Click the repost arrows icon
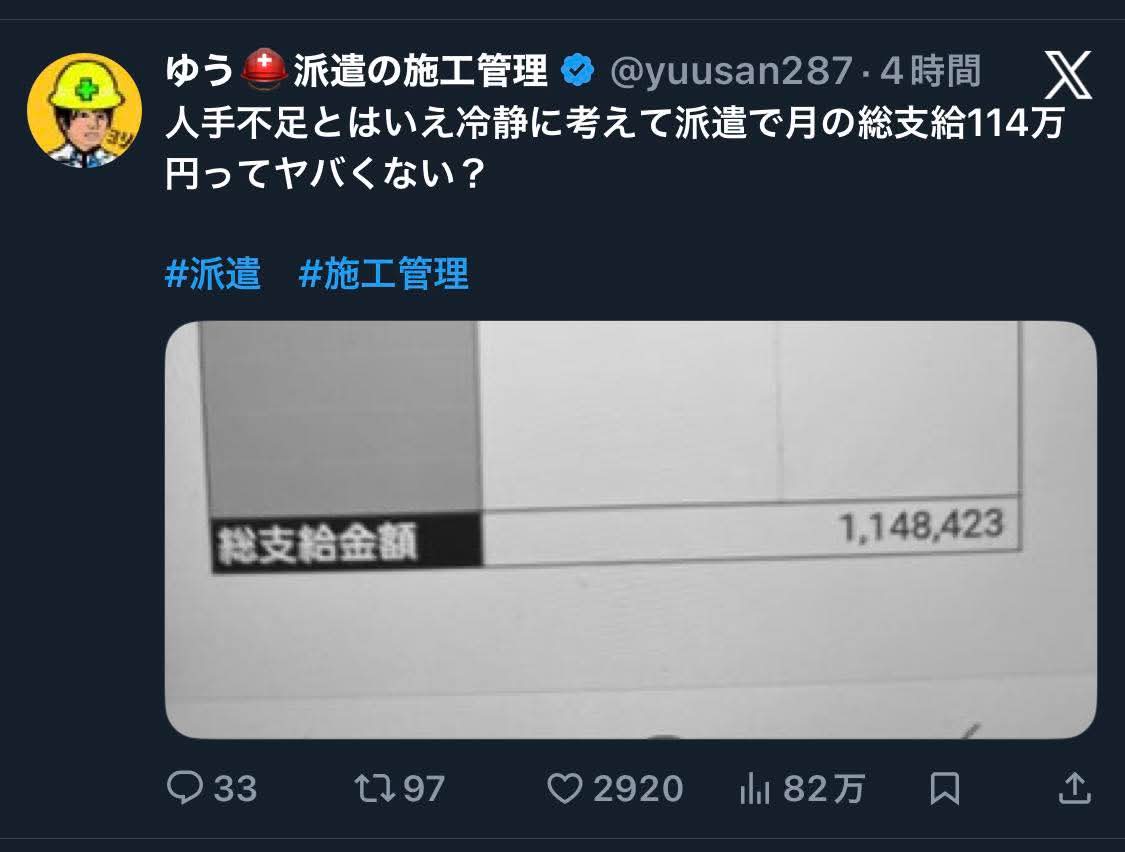Screen dimensions: 1125x852 point(375,787)
